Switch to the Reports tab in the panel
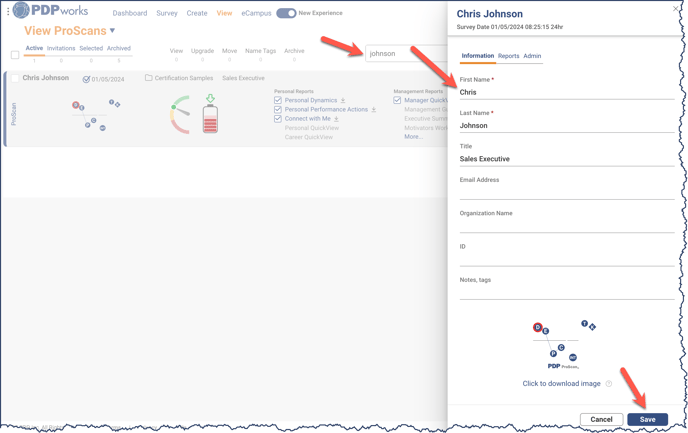 coord(509,56)
